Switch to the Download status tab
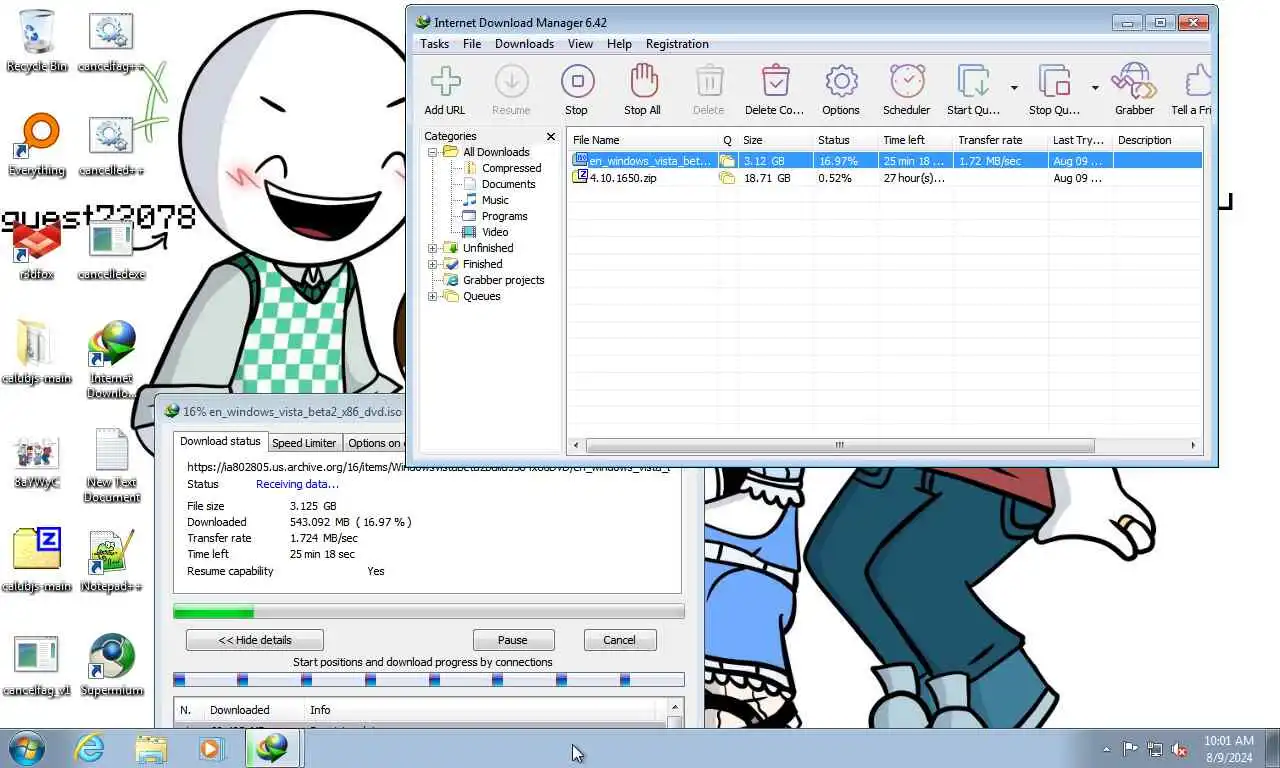The image size is (1280, 768). coord(220,441)
